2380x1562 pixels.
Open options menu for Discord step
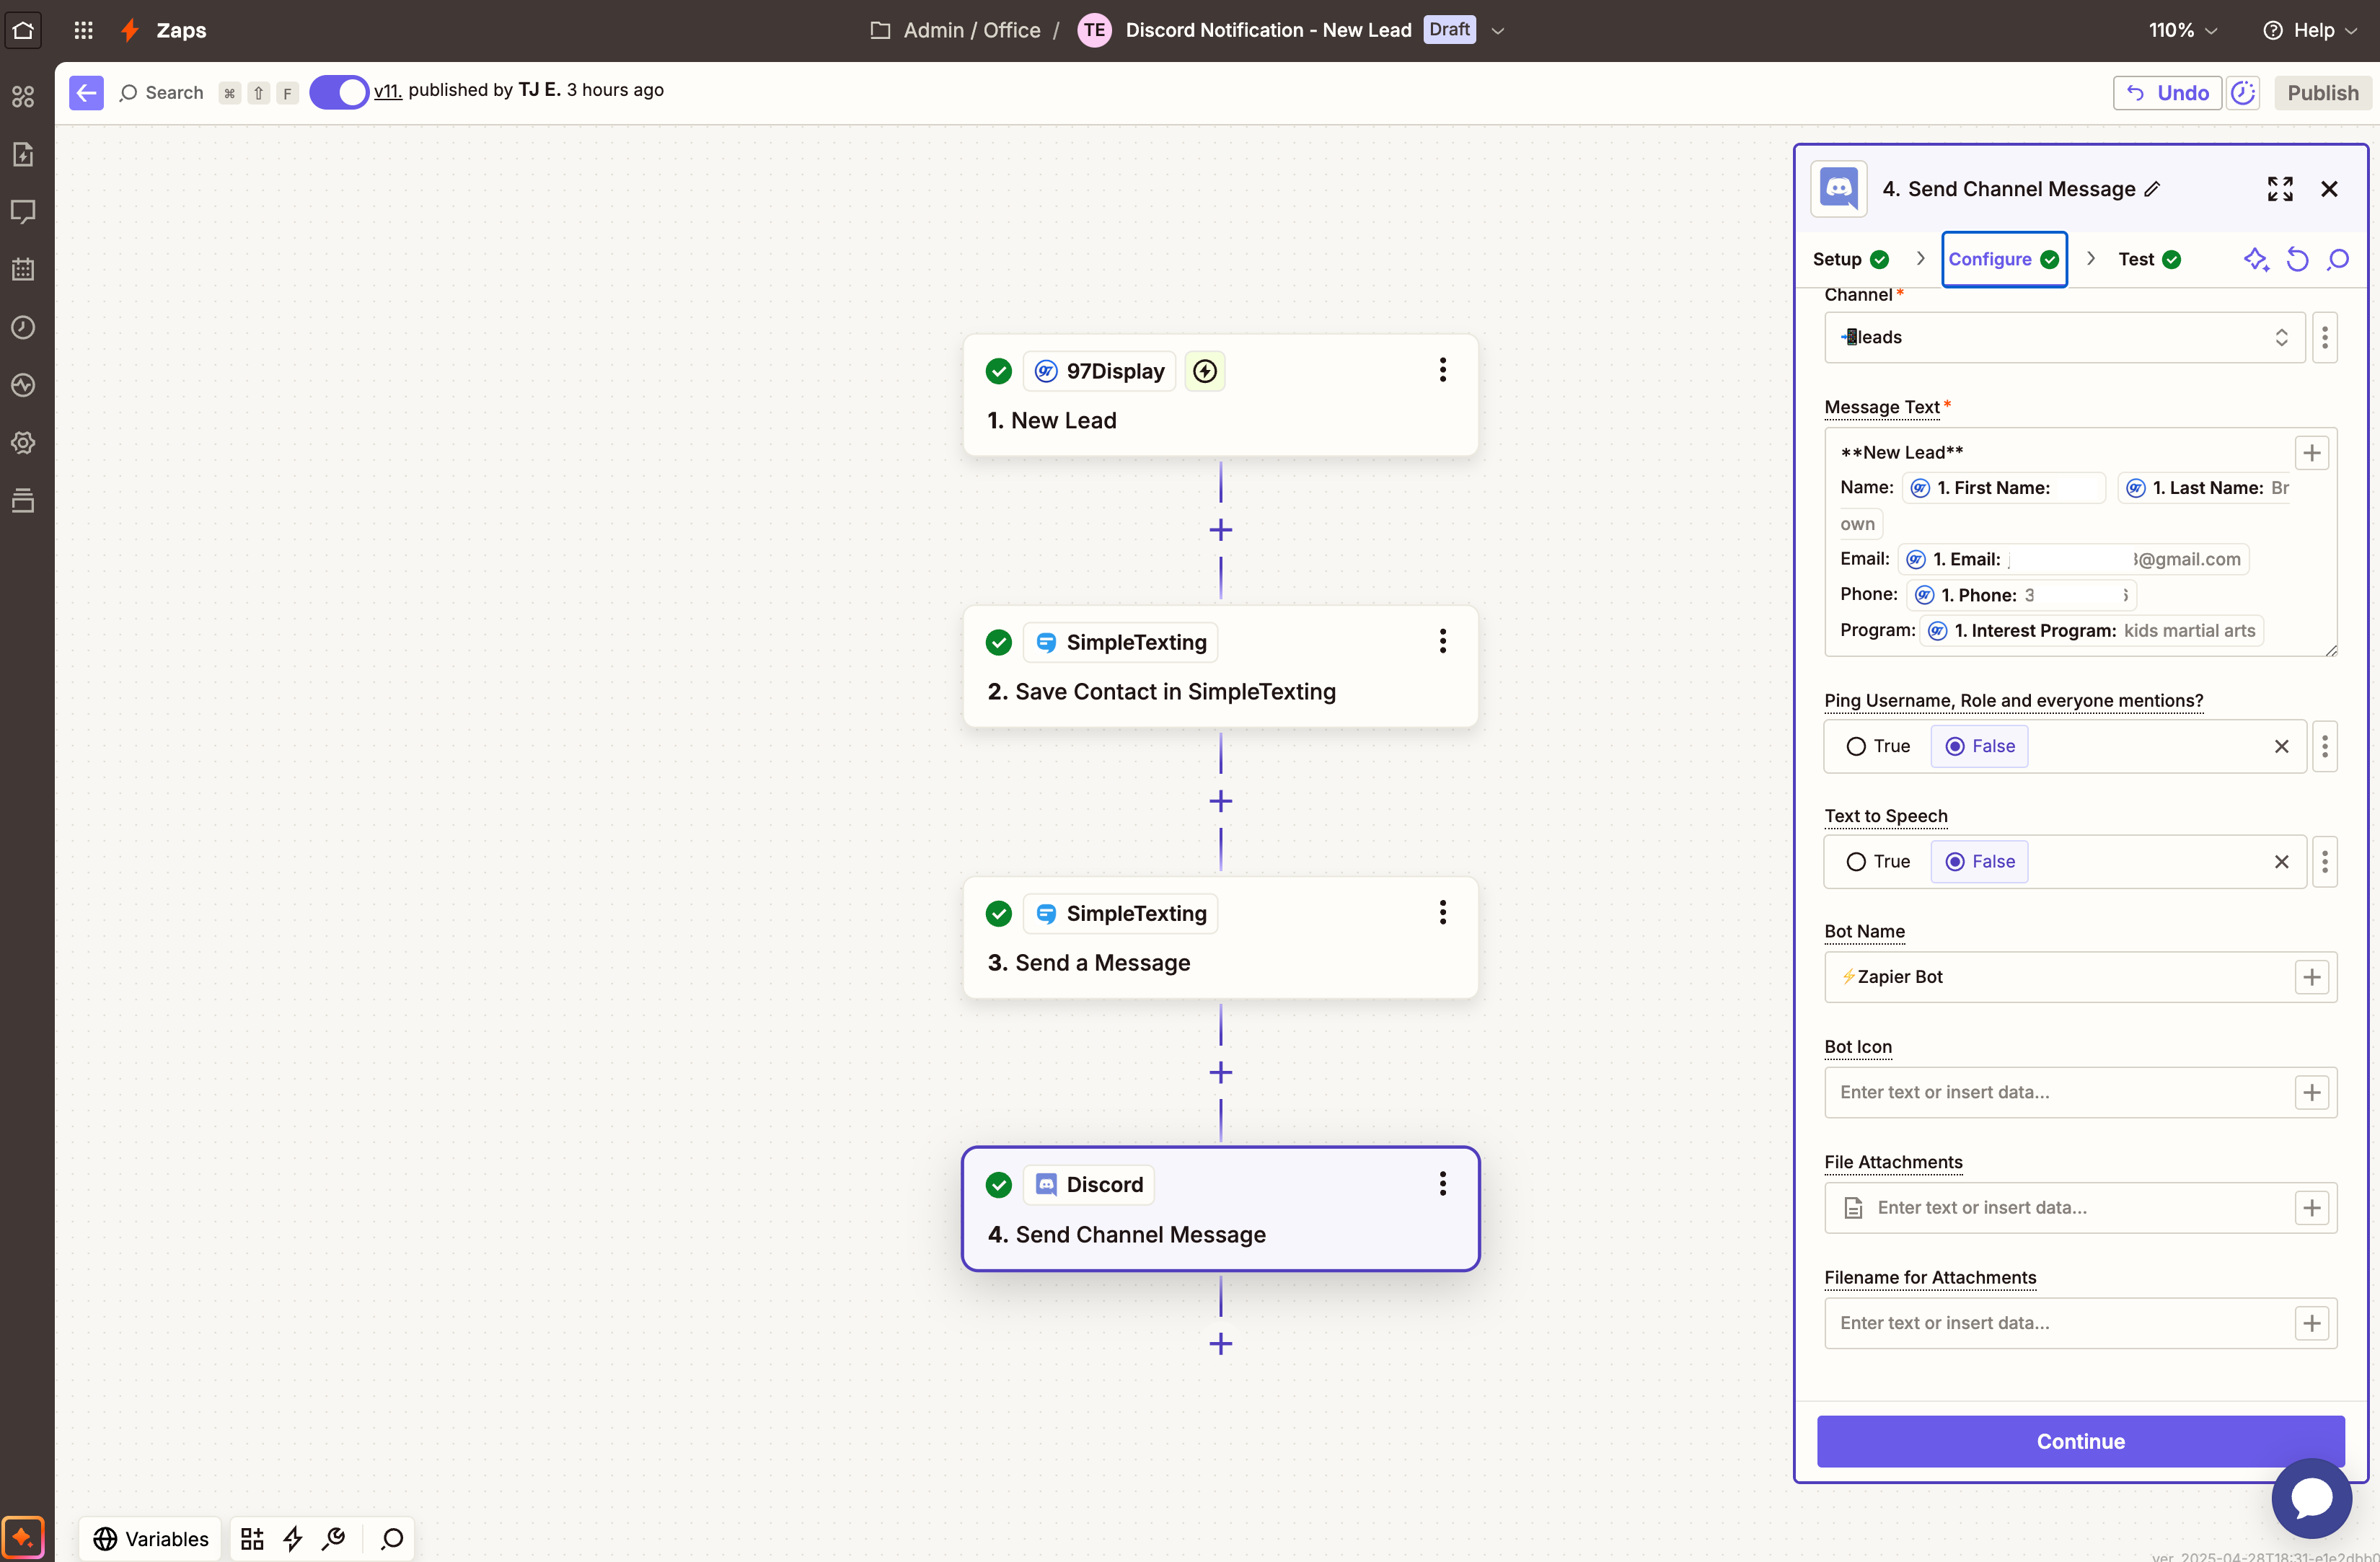pos(1442,1184)
